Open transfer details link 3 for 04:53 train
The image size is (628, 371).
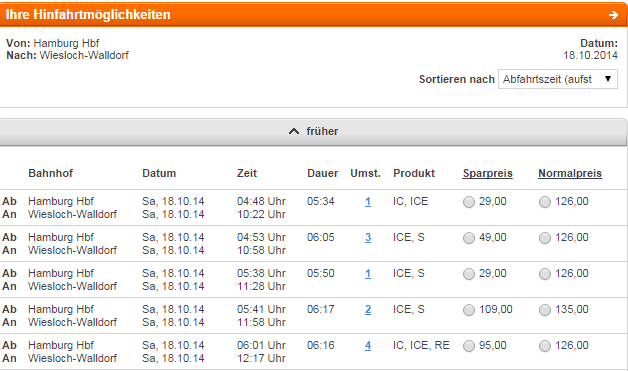[368, 238]
